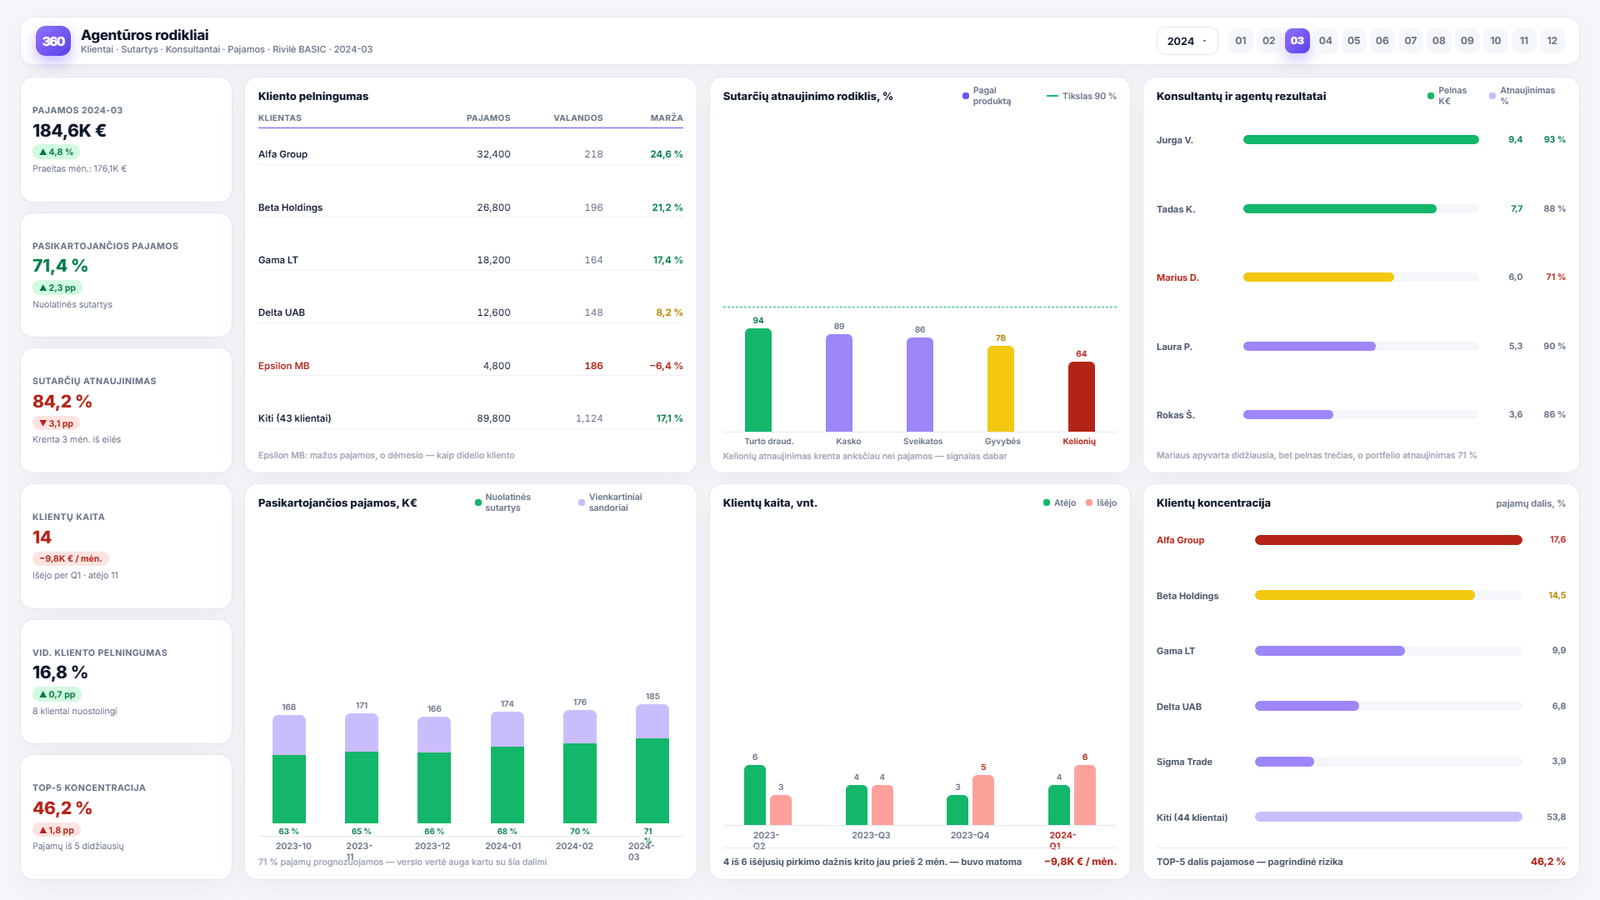Click the 84,2 % renewal value
Viewport: 1600px width, 900px height.
click(62, 402)
